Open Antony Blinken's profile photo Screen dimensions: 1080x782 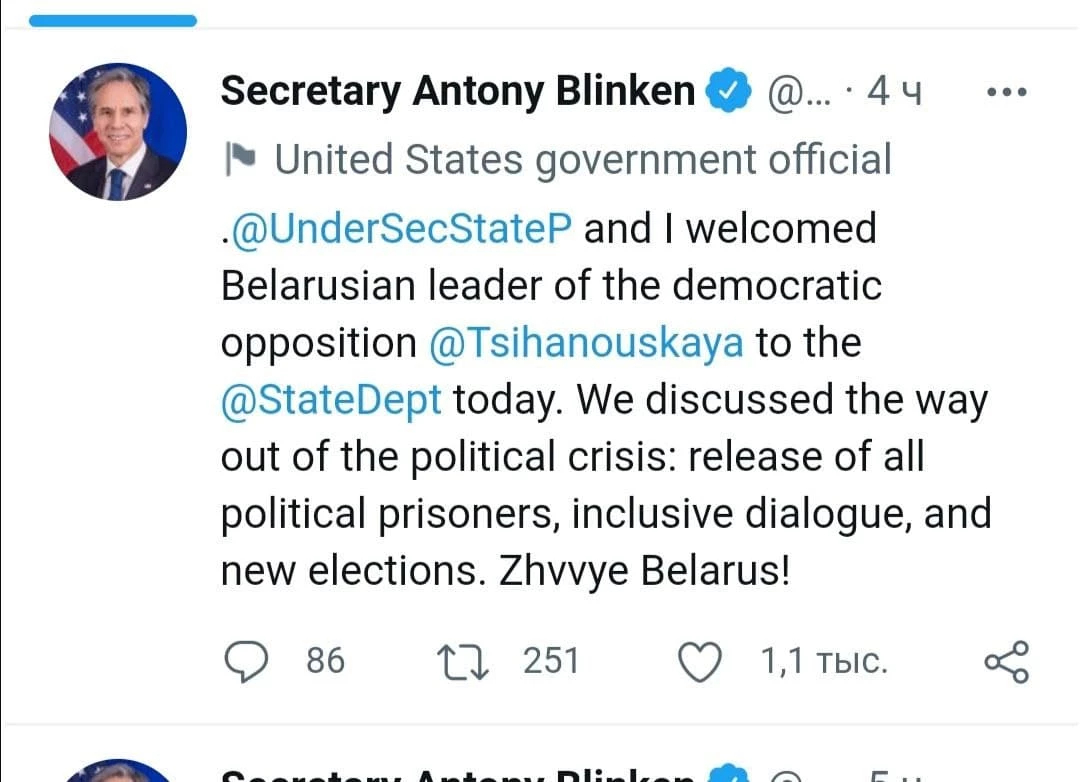[118, 132]
